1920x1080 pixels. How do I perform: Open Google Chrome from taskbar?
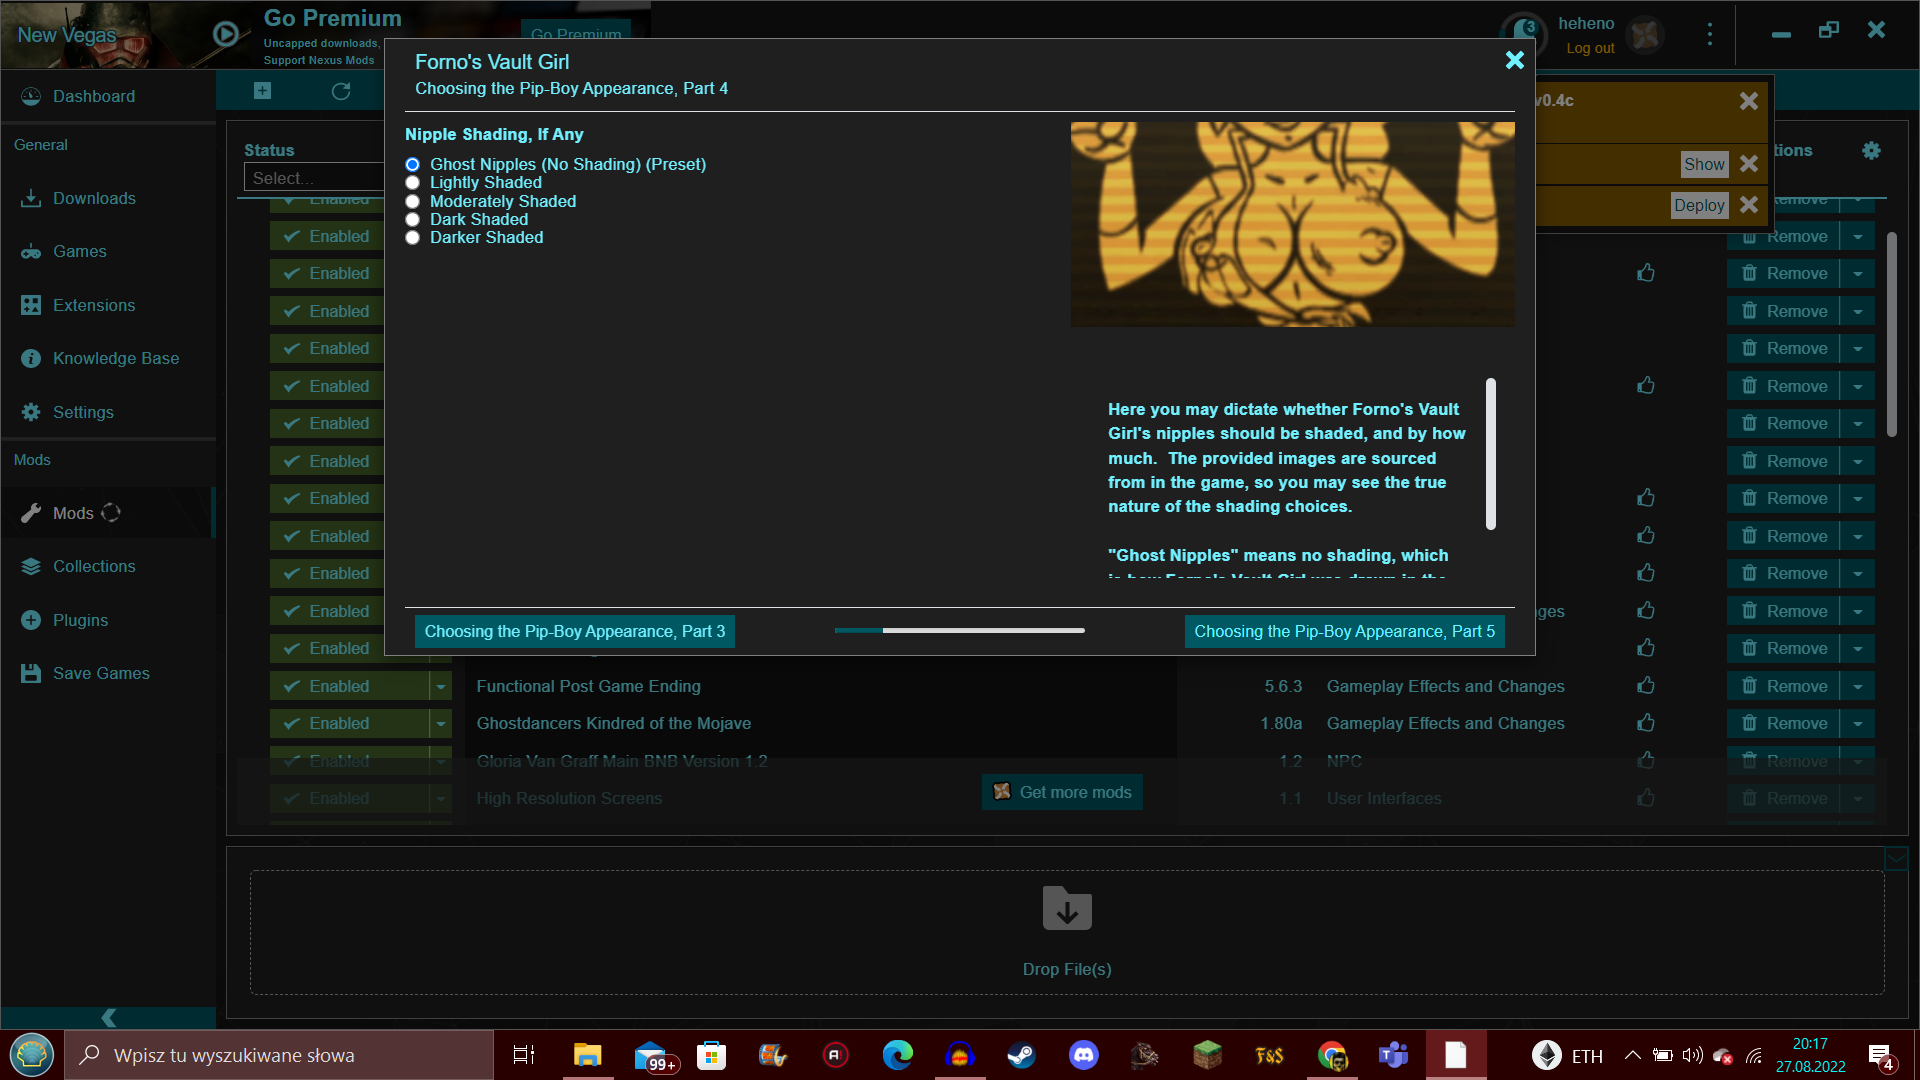(1332, 1055)
